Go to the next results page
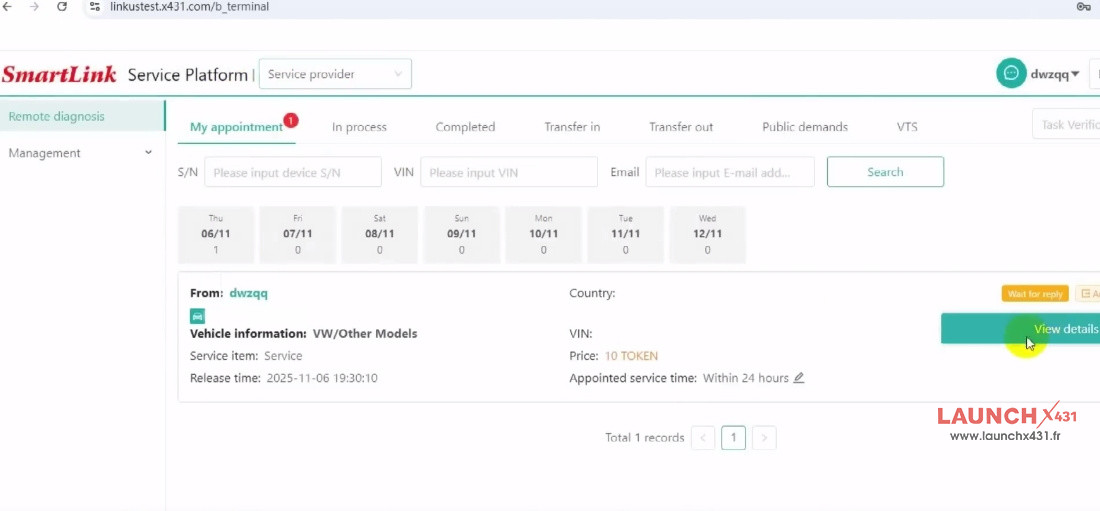The height and width of the screenshot is (511, 1100). (764, 438)
